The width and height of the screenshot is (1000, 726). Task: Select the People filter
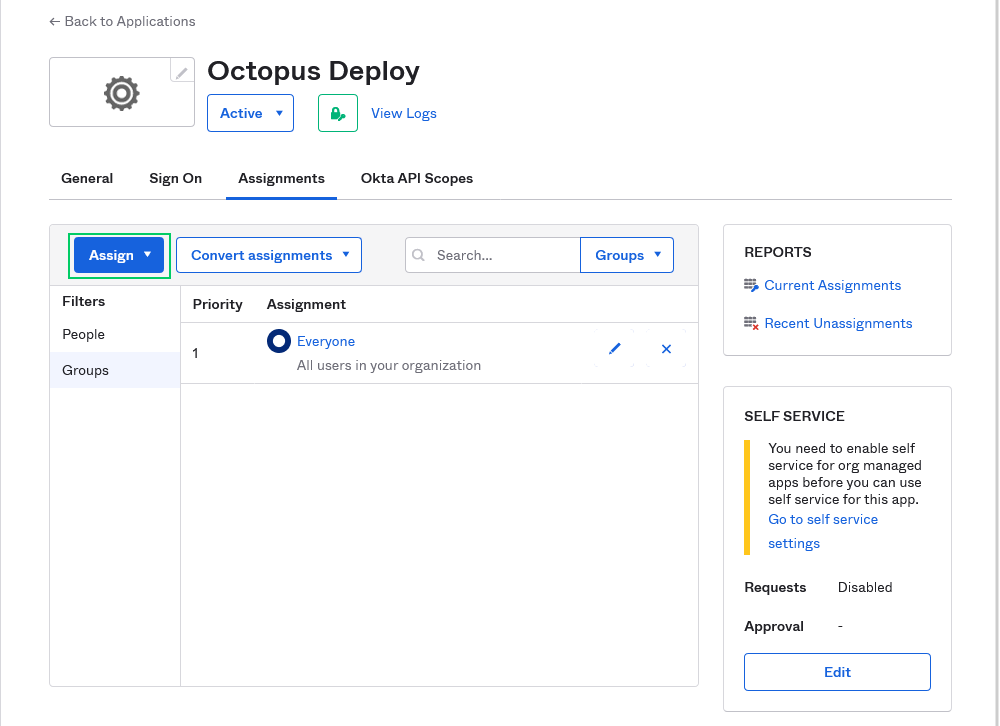[84, 334]
